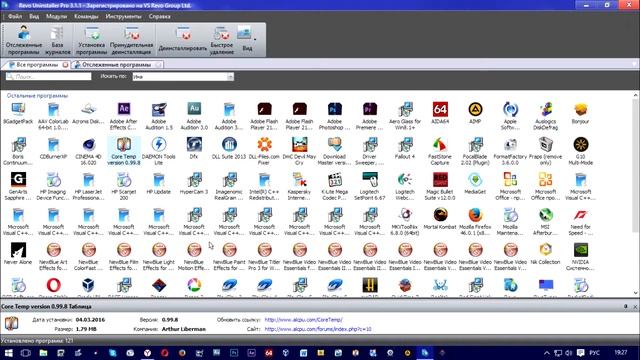The height and width of the screenshot is (360, 640).
Task: Close the Все программы tab
Action: [65, 64]
